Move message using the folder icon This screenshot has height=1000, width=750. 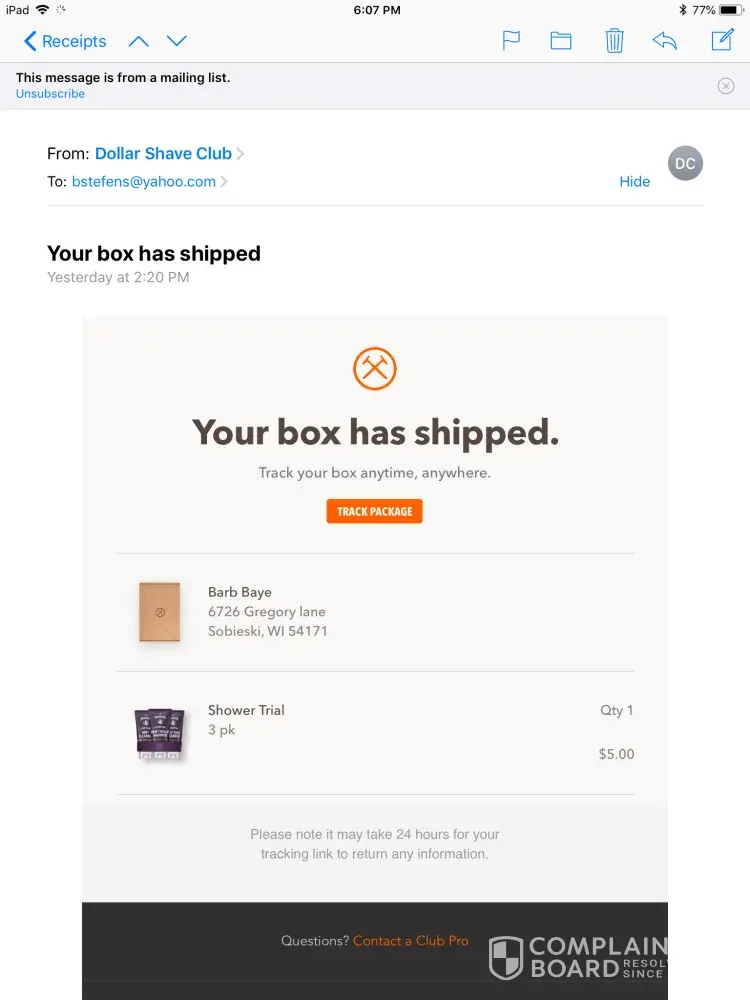point(561,41)
